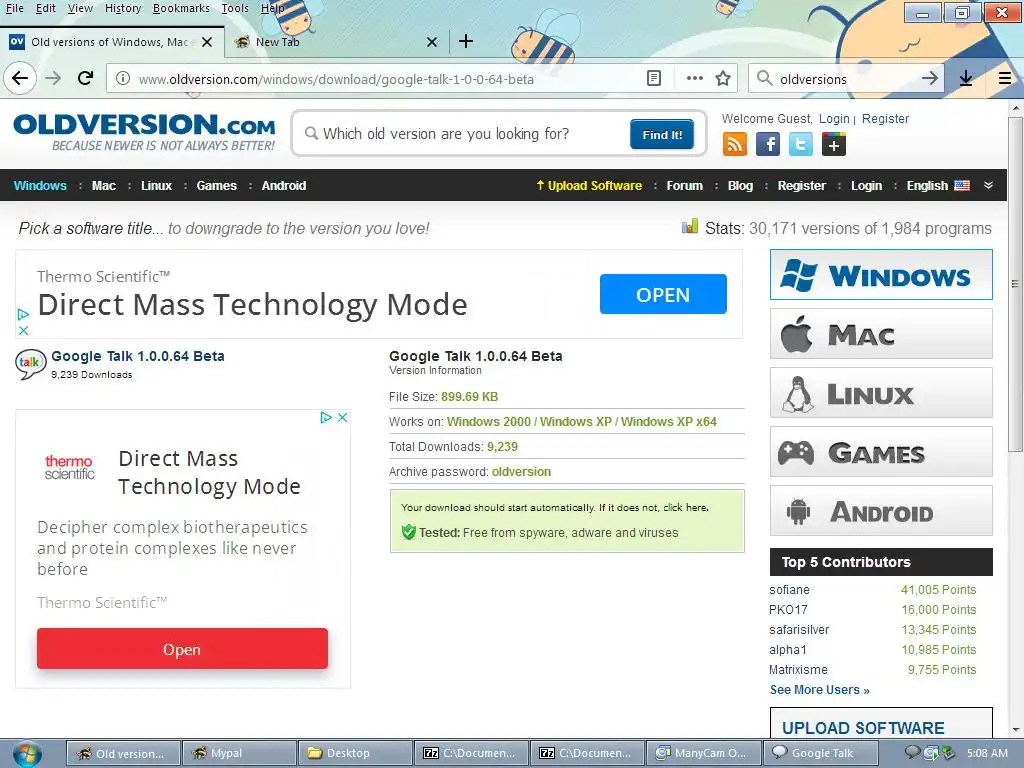The width and height of the screenshot is (1024, 768).
Task: Select the Games platform banner
Action: [881, 452]
